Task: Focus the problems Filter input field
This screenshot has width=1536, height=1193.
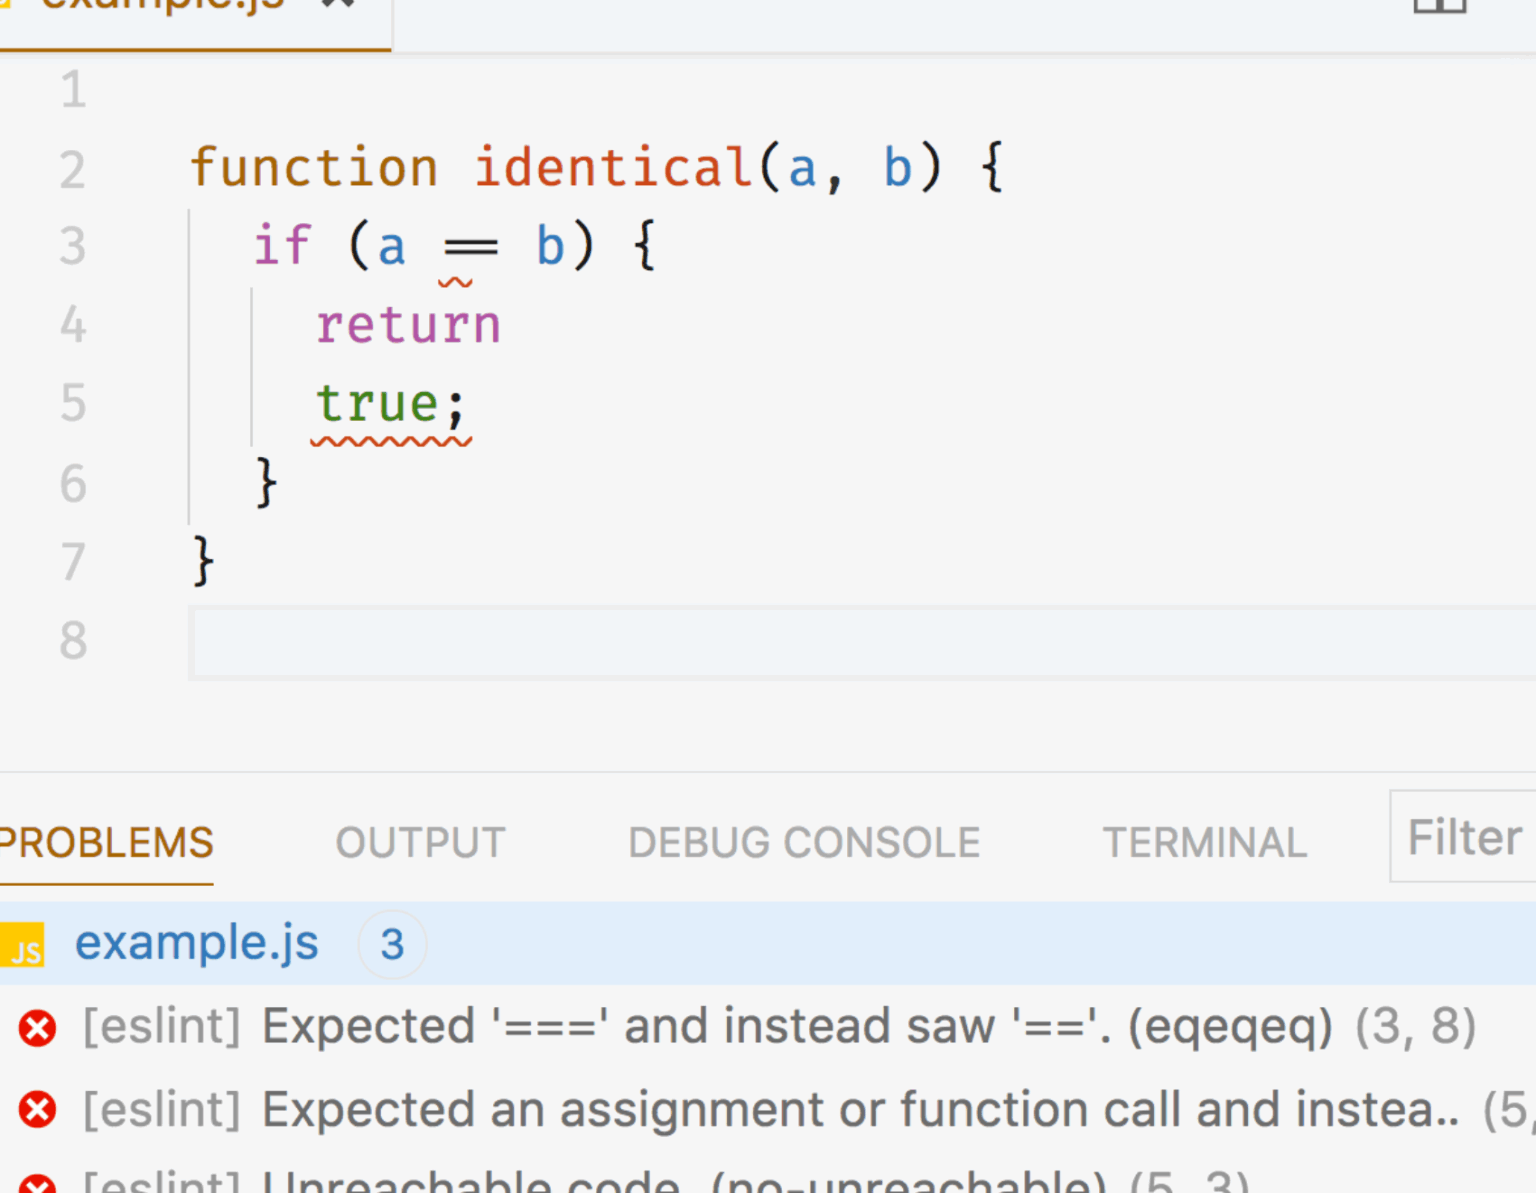Action: click(1464, 837)
